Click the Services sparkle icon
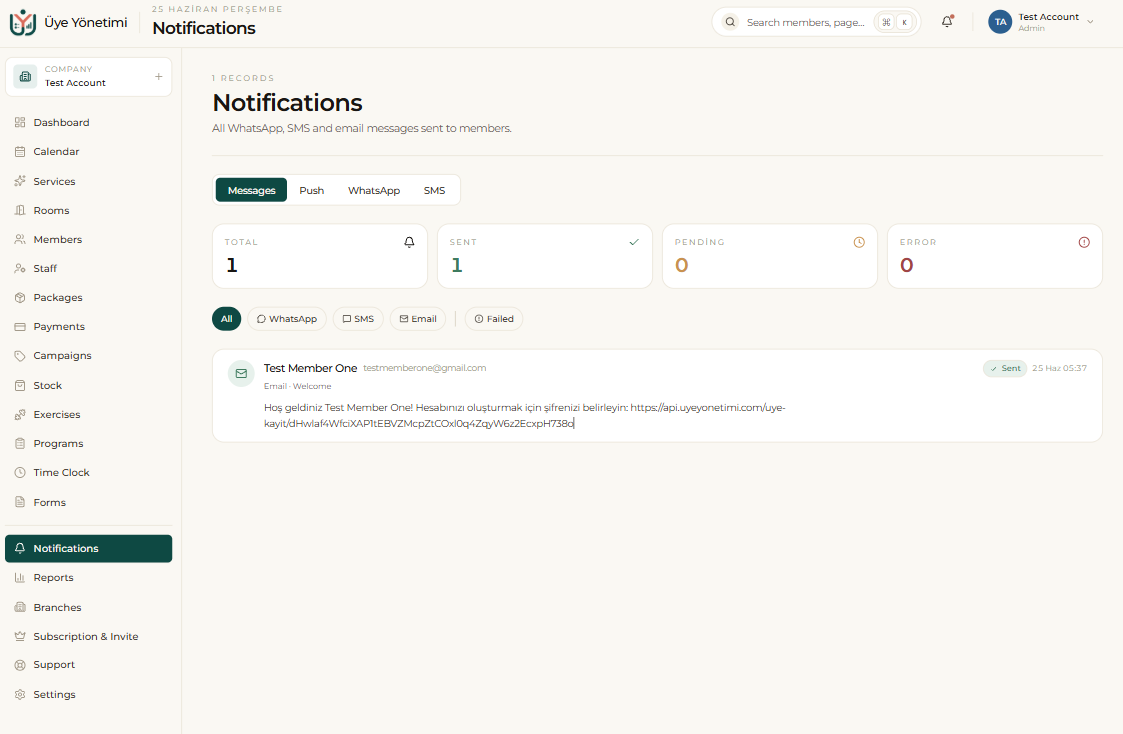This screenshot has width=1123, height=734. [20, 181]
